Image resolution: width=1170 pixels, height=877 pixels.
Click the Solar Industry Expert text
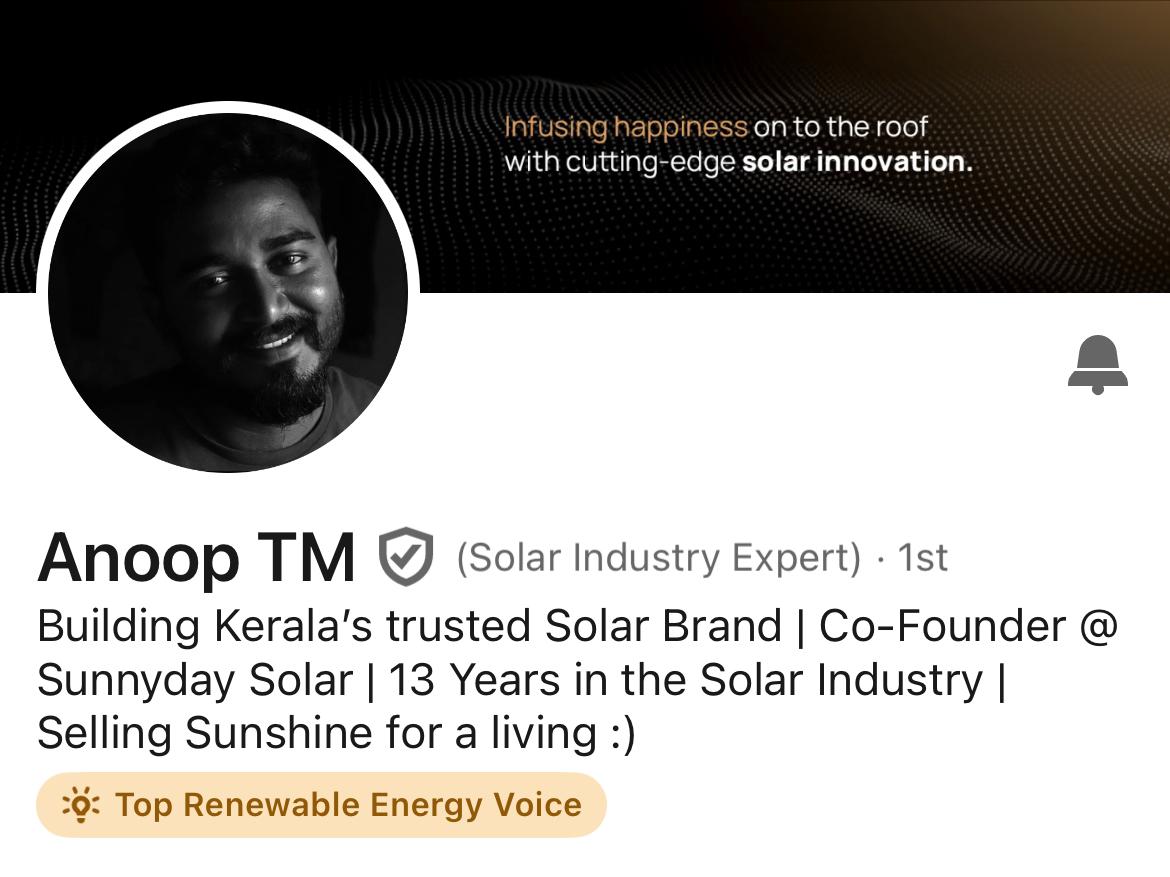coord(658,558)
